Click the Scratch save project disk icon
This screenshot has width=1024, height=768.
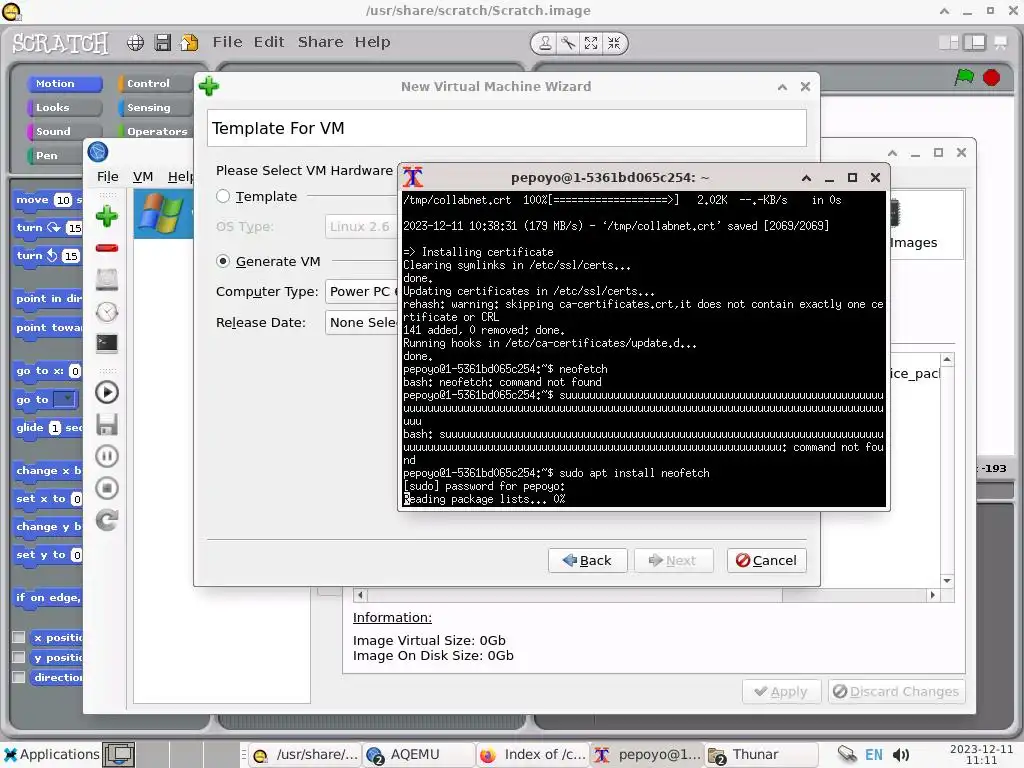[x=163, y=43]
